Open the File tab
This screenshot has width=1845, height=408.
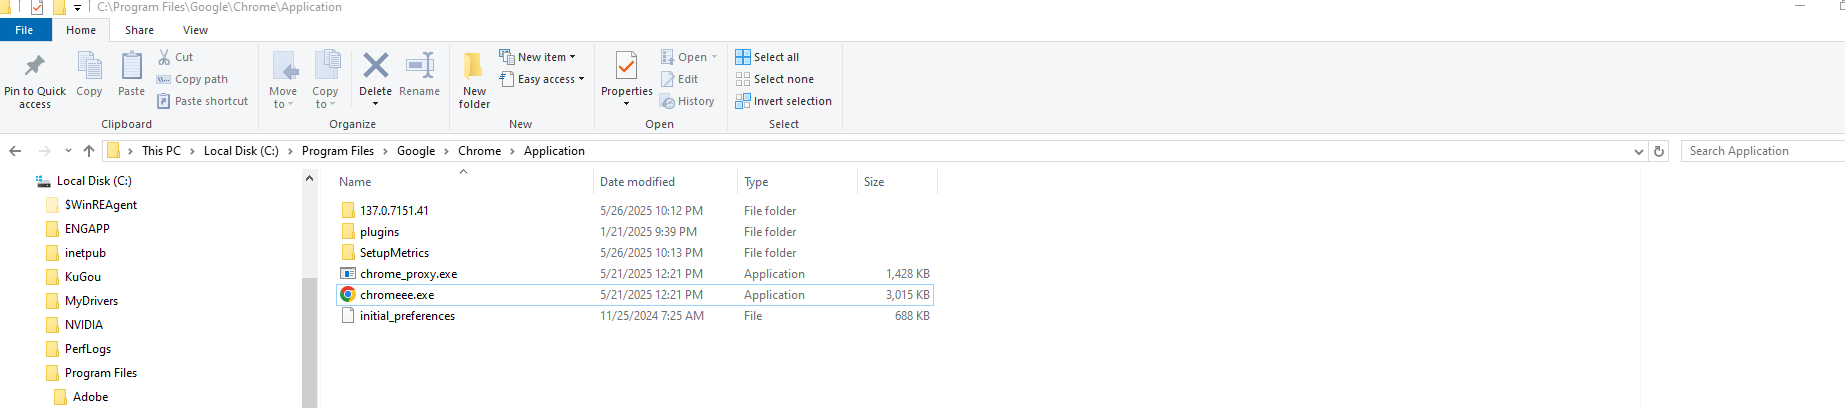[x=24, y=30]
